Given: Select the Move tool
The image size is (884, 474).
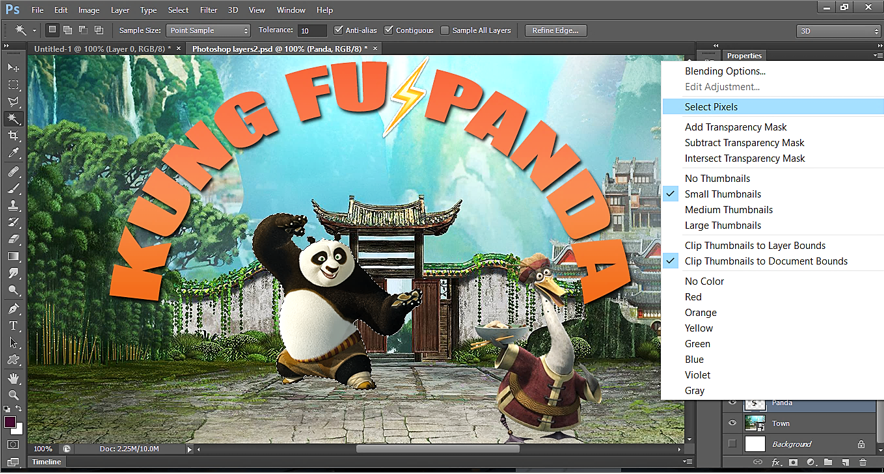Looking at the screenshot, I should [x=13, y=68].
